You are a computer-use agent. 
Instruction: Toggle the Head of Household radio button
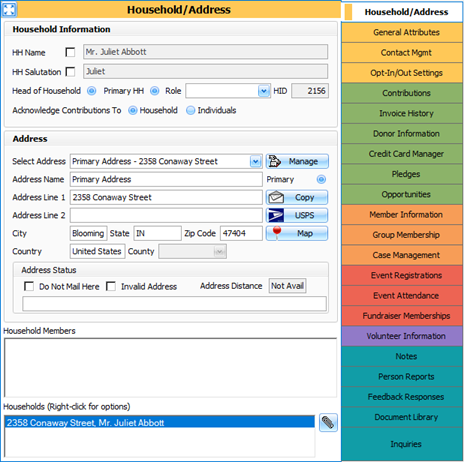92,91
